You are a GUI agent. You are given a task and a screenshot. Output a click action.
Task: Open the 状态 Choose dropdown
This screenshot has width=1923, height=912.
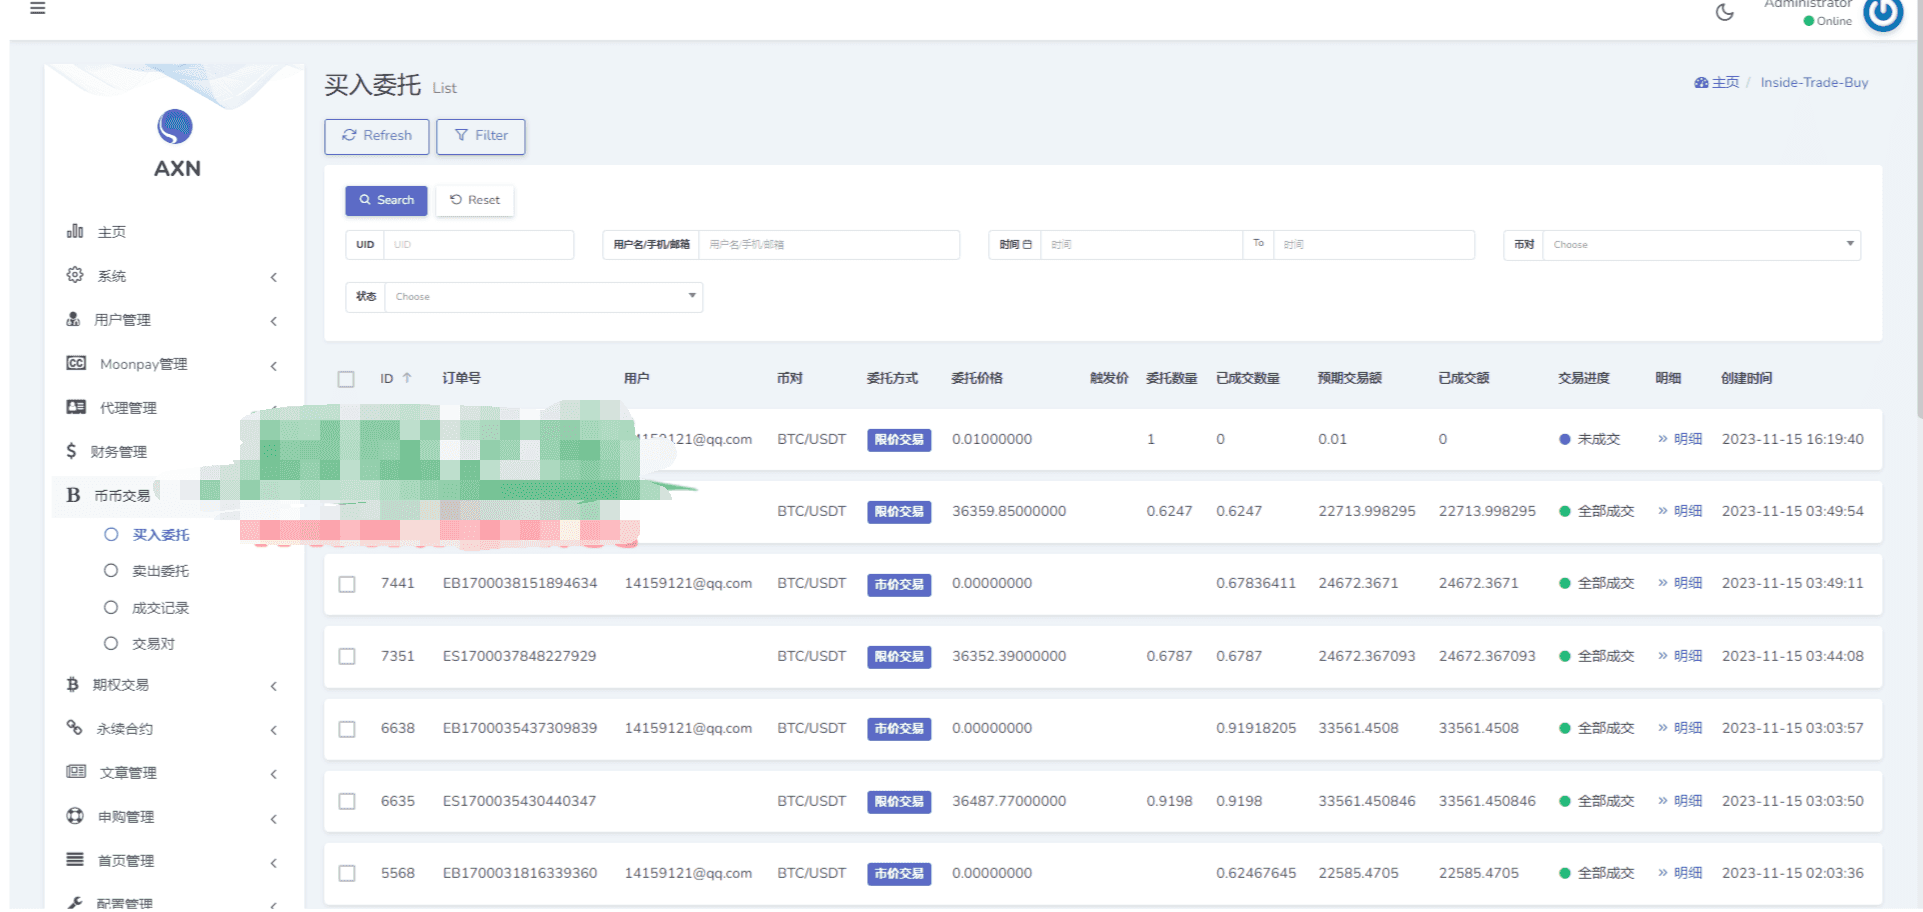coord(543,296)
